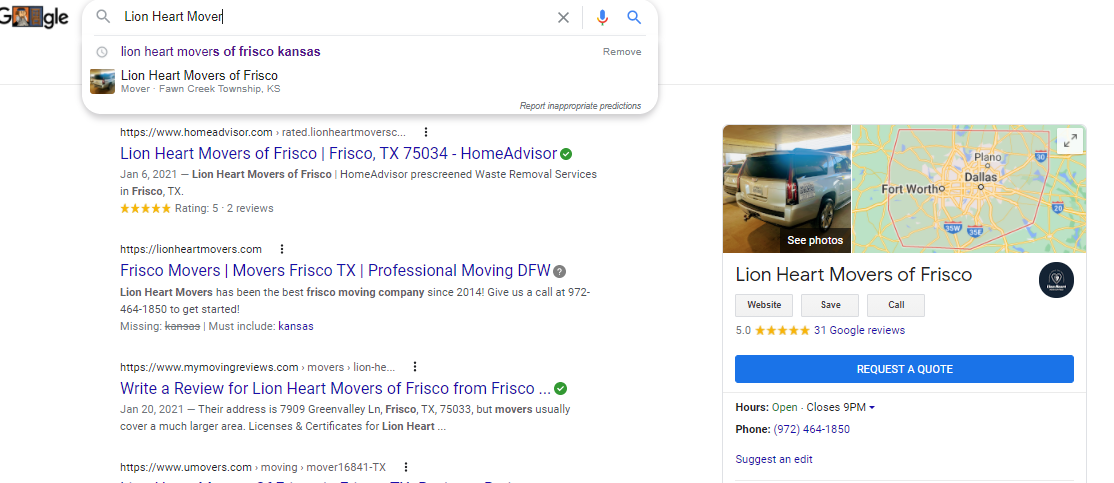Click URL text 'https://www.homeadvisor.com'
This screenshot has height=483, width=1114.
(x=196, y=132)
